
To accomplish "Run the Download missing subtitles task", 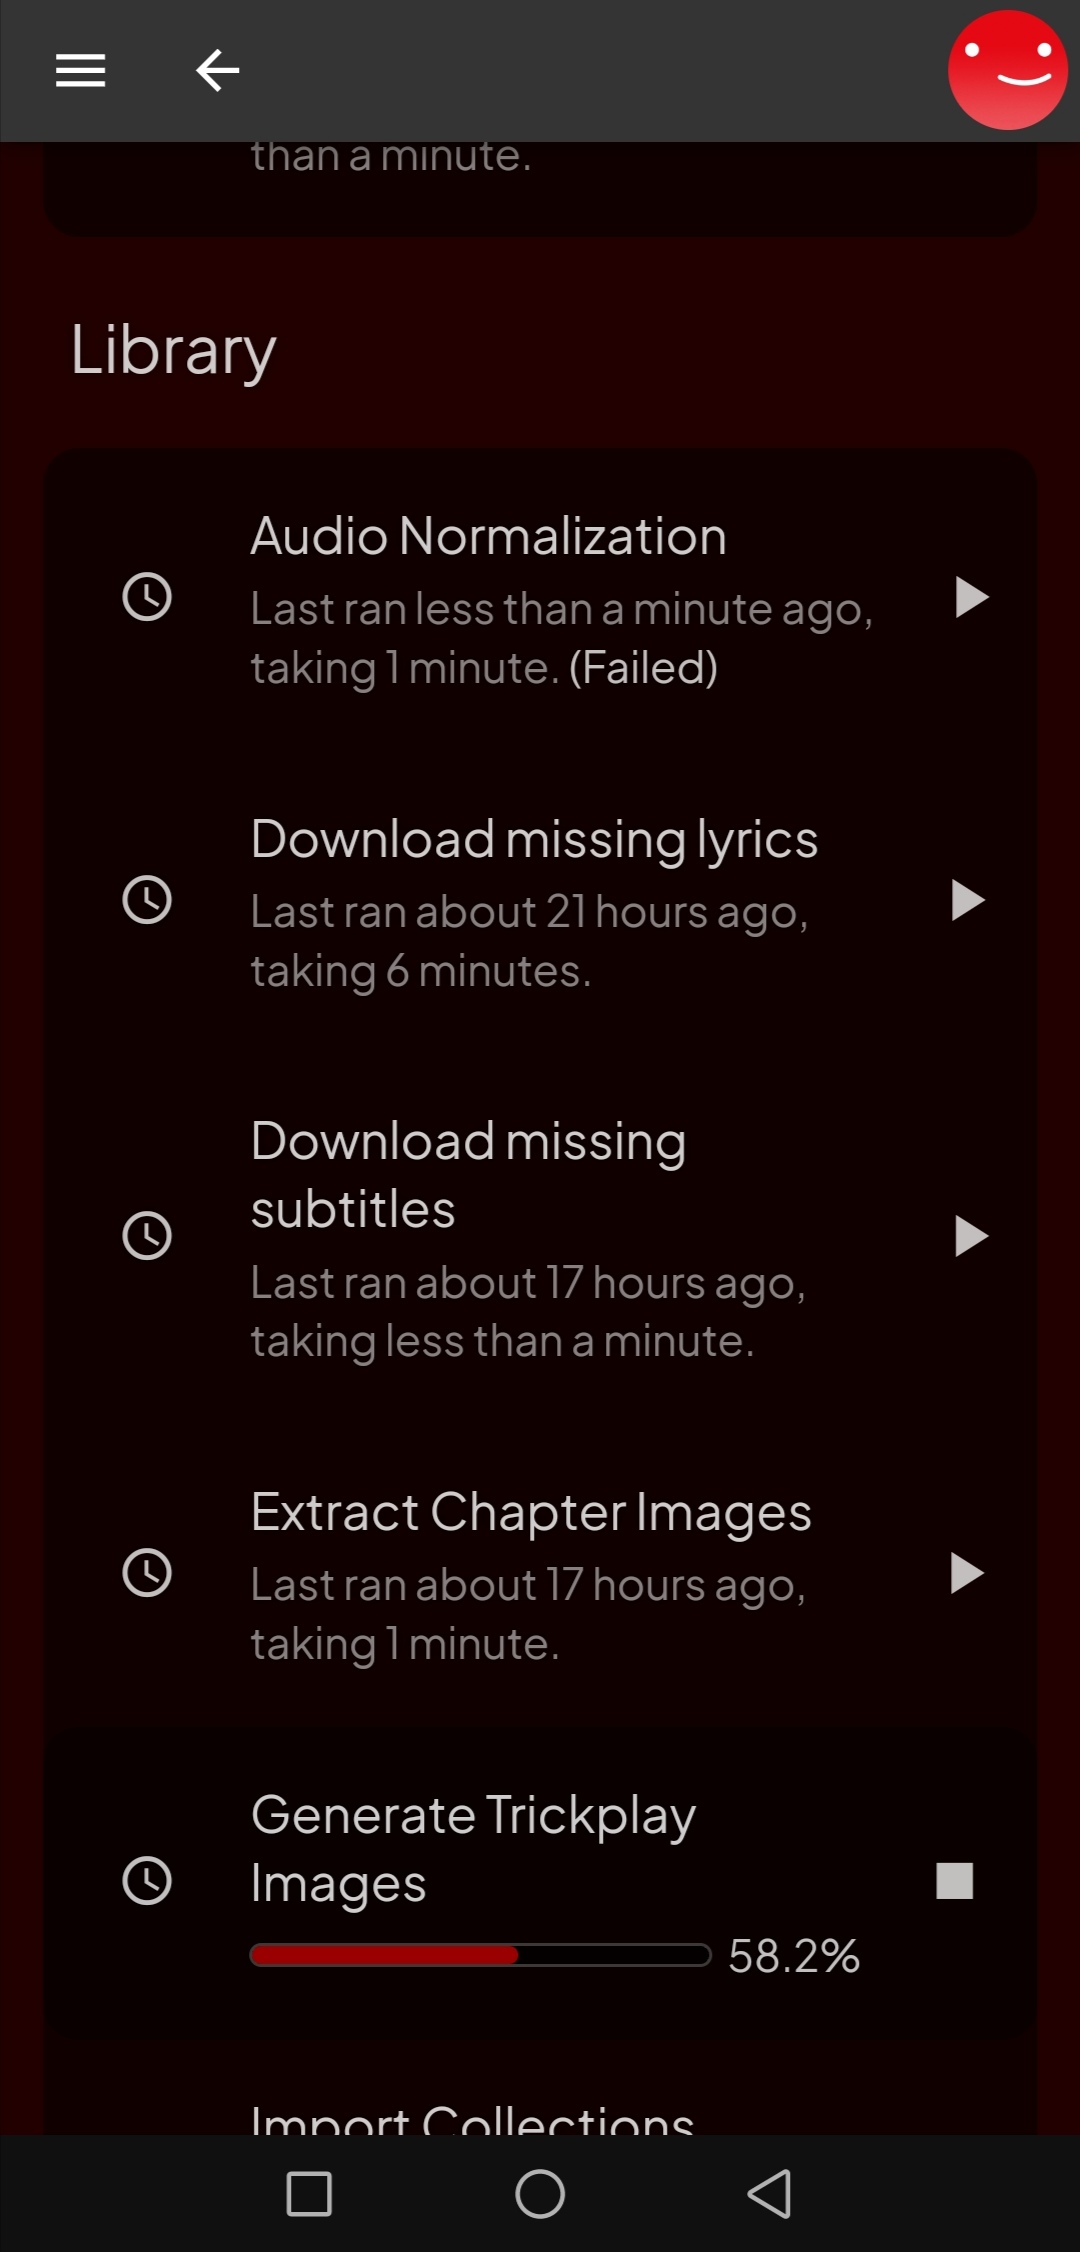I will tap(969, 1237).
